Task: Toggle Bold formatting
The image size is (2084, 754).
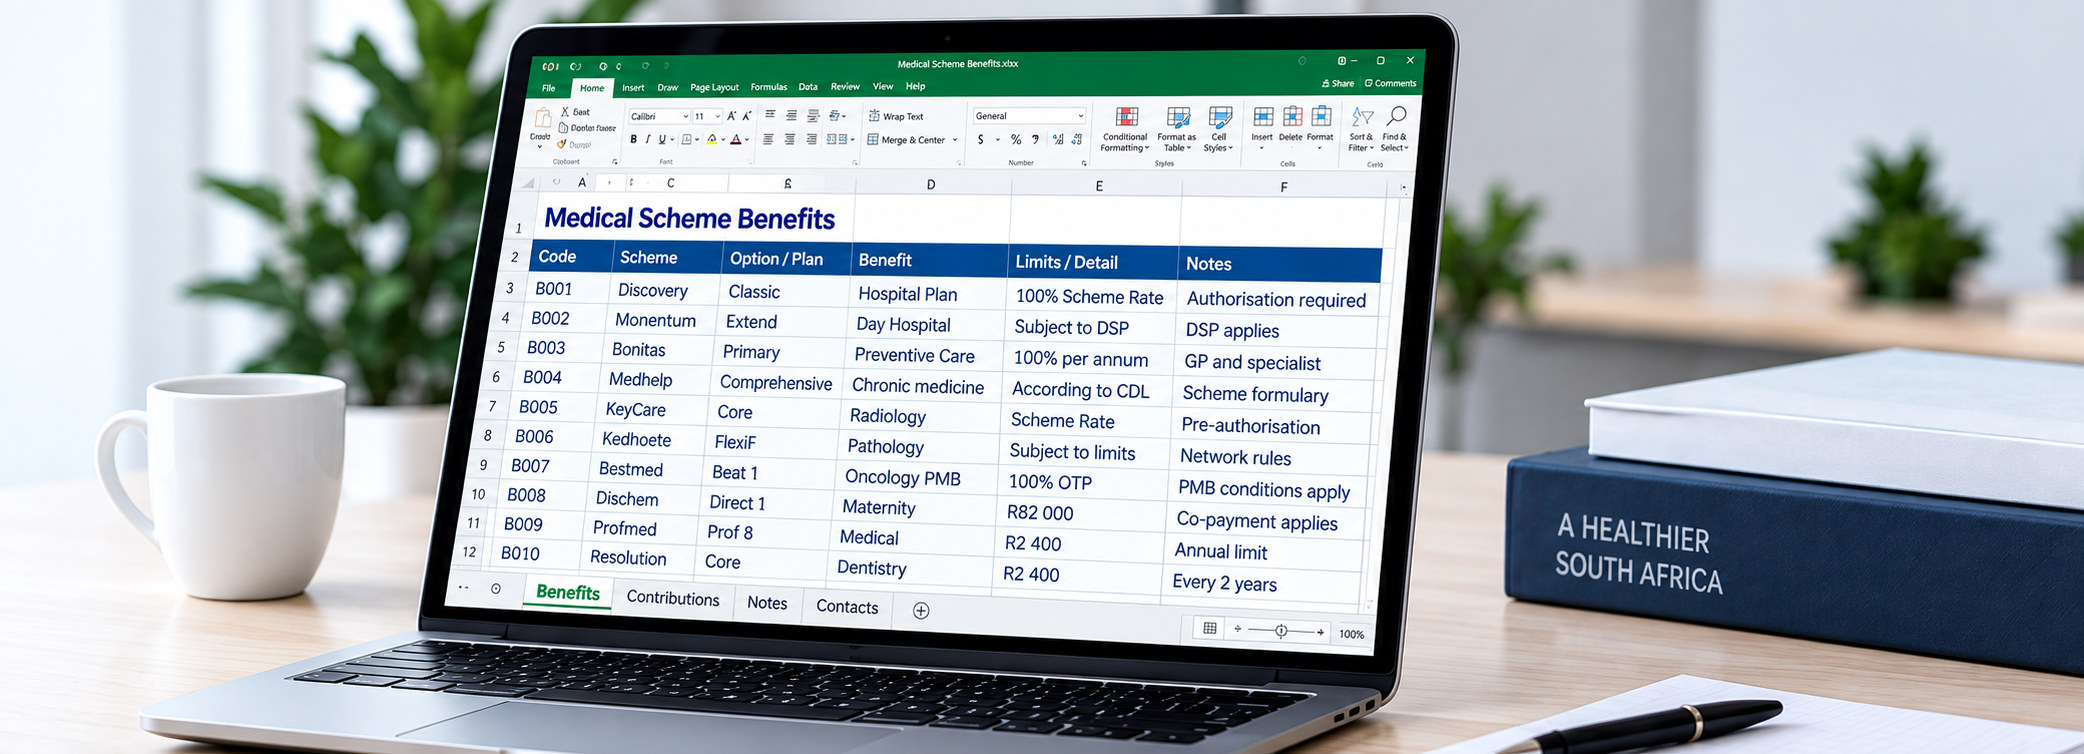Action: tap(633, 139)
